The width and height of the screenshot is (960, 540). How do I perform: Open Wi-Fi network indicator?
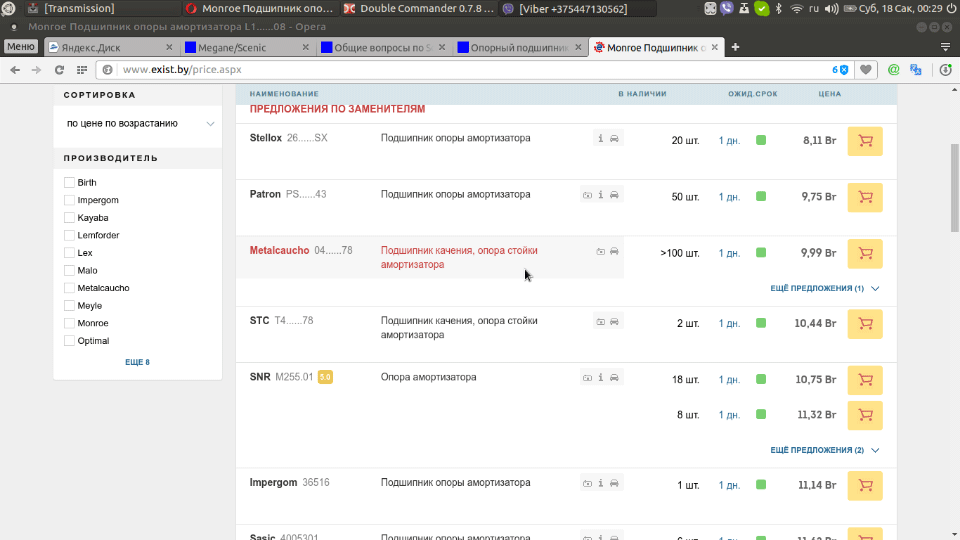pos(797,9)
